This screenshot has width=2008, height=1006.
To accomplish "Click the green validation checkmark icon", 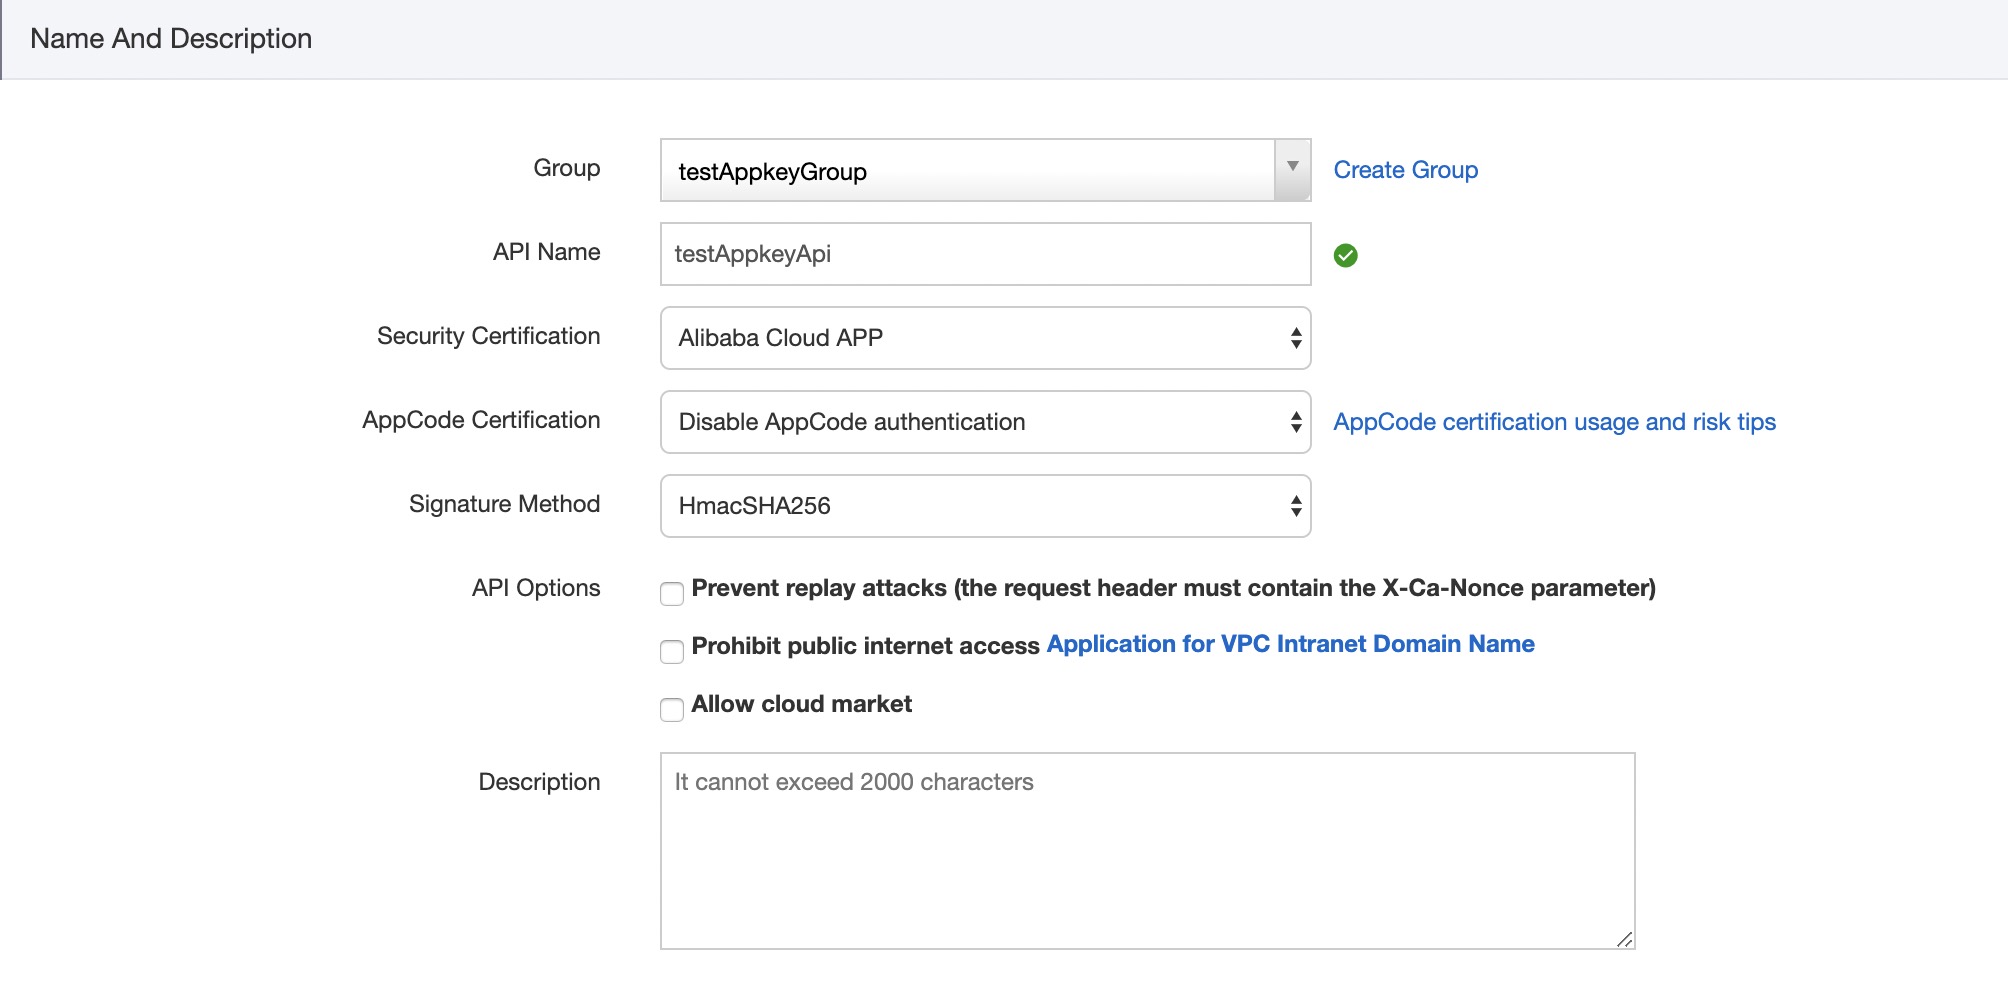I will click(x=1345, y=255).
